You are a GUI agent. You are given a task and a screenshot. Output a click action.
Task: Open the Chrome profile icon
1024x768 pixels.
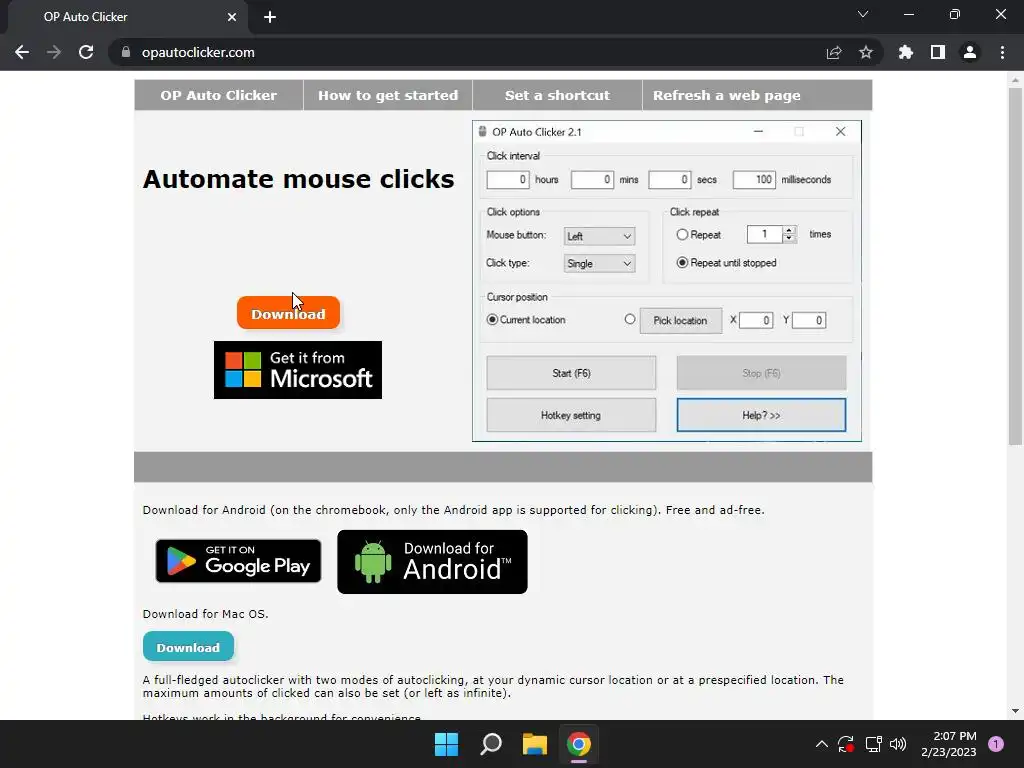coord(970,52)
